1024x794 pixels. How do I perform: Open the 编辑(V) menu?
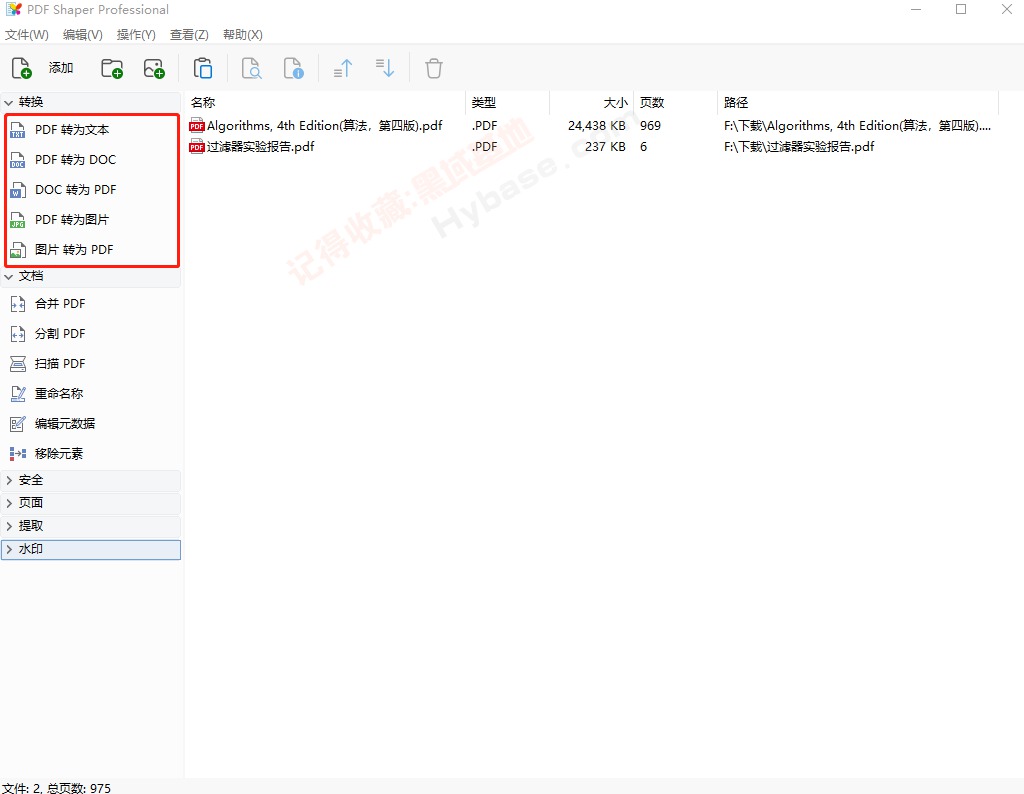point(83,35)
